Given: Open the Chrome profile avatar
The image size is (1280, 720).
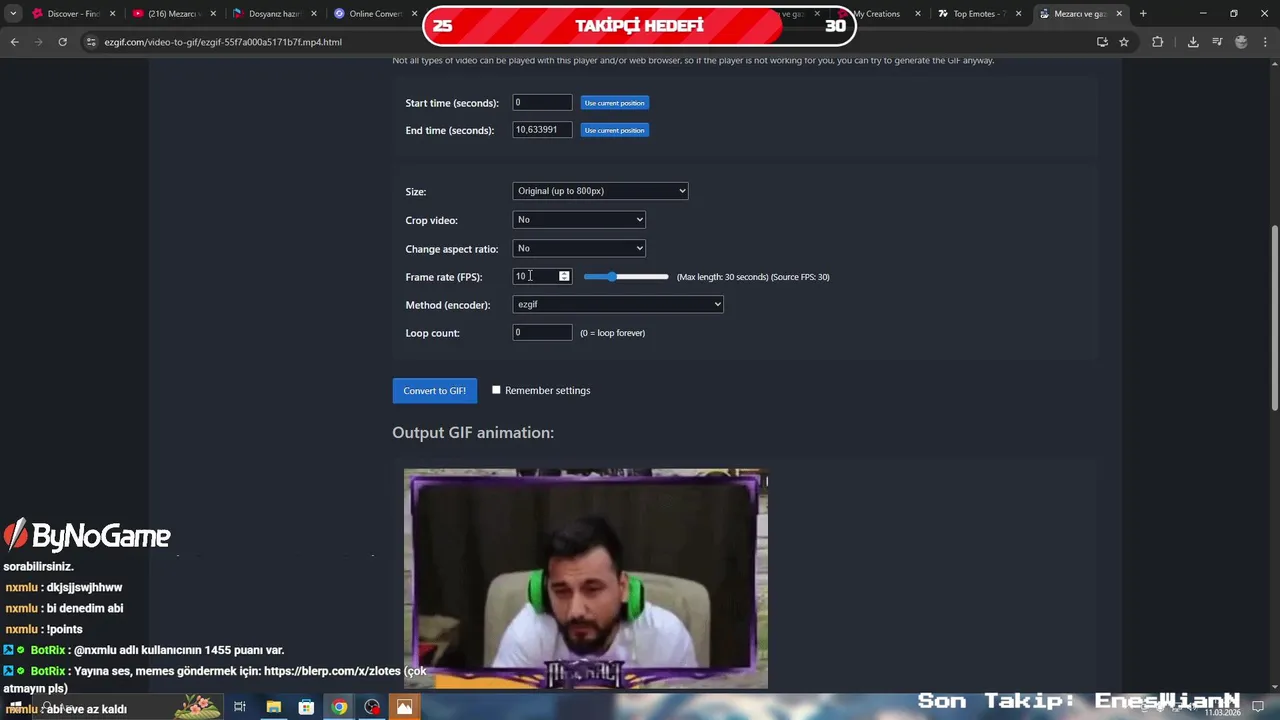Looking at the screenshot, I should pyautogui.click(x=1242, y=42).
